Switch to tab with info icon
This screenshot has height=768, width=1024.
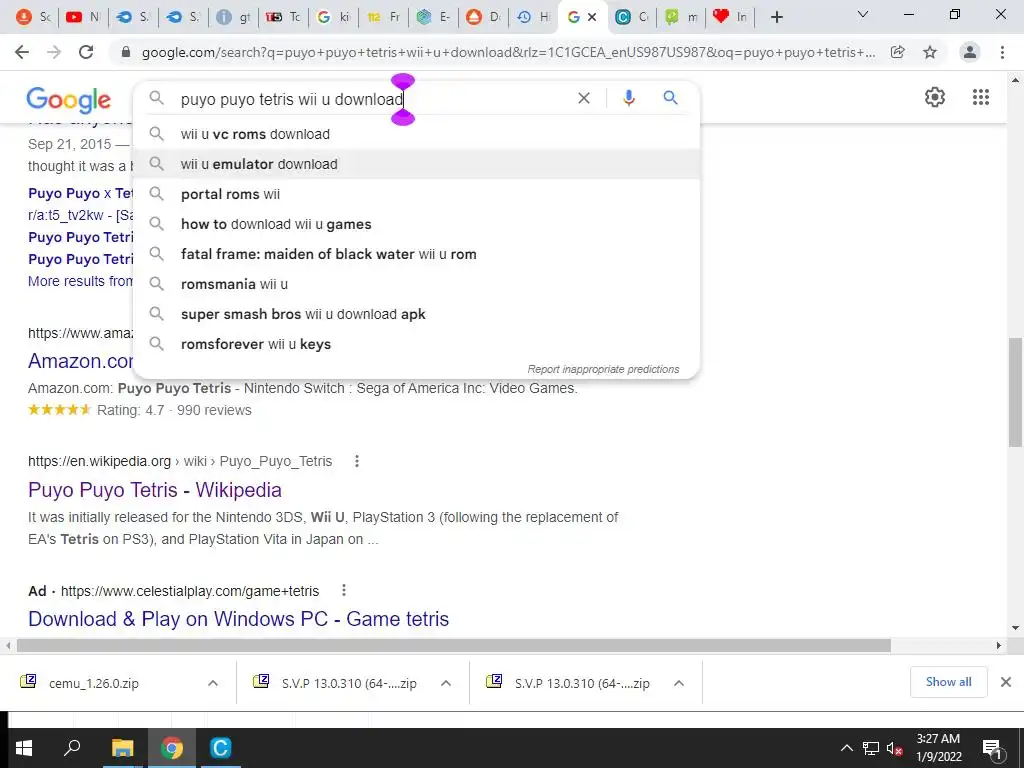(232, 17)
